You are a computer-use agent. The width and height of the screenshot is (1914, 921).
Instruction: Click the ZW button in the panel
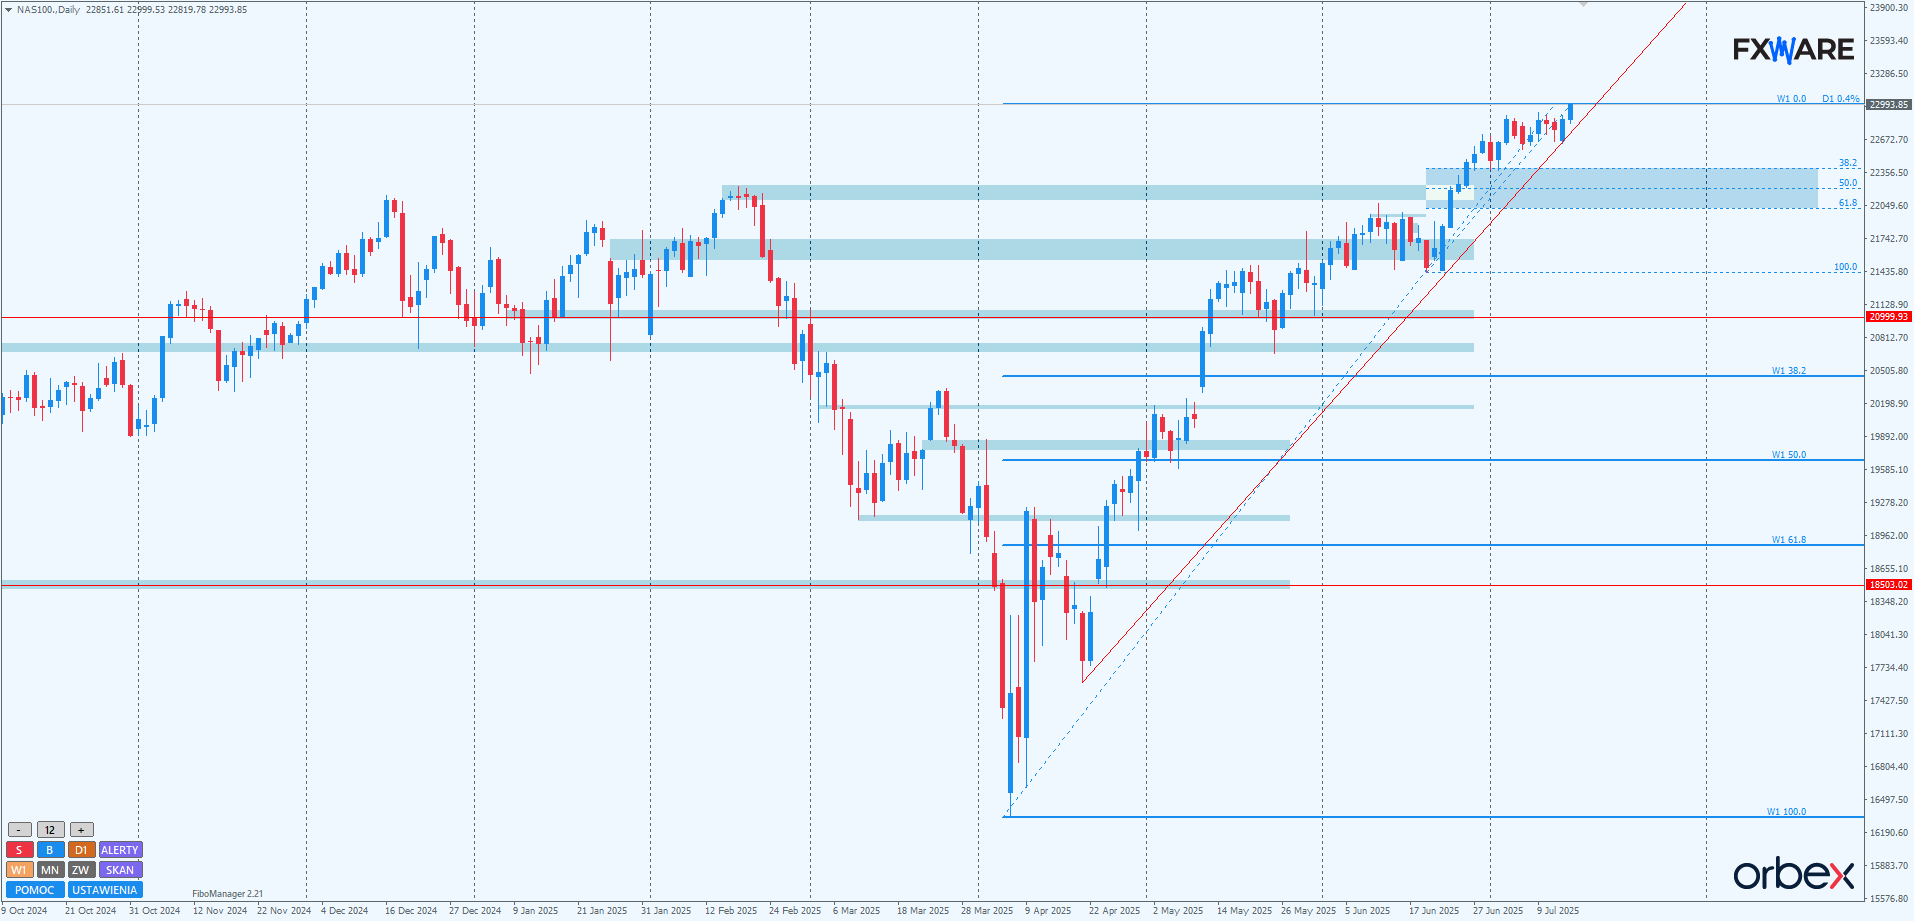pyautogui.click(x=81, y=870)
